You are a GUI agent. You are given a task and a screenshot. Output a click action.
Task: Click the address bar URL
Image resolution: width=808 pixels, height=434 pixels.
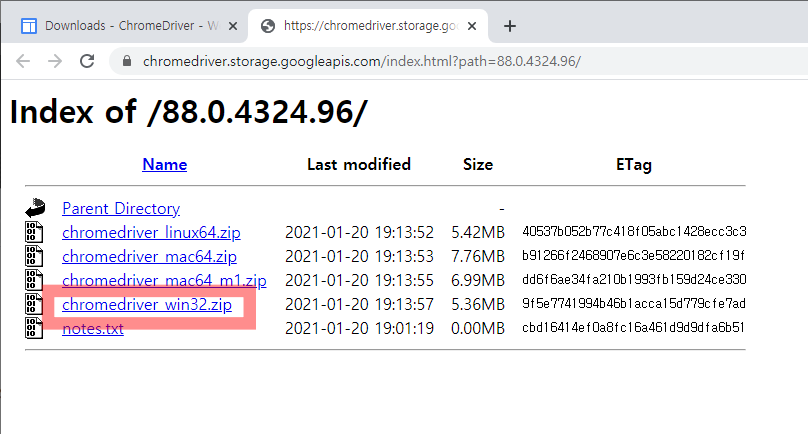click(362, 61)
